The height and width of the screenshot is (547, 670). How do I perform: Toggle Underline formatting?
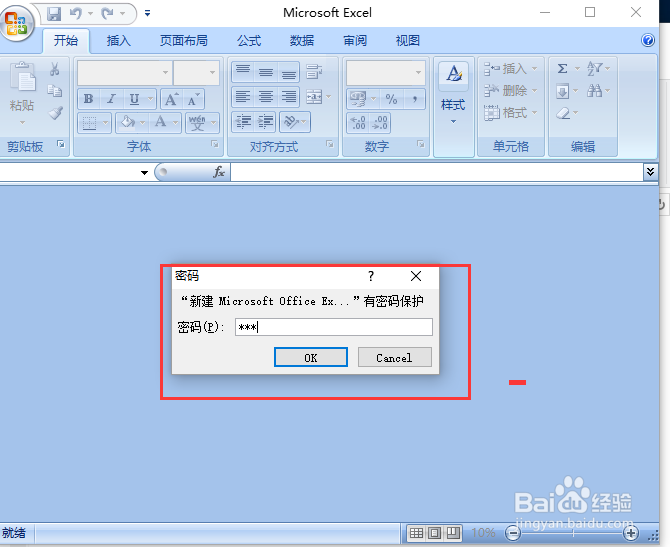135,99
